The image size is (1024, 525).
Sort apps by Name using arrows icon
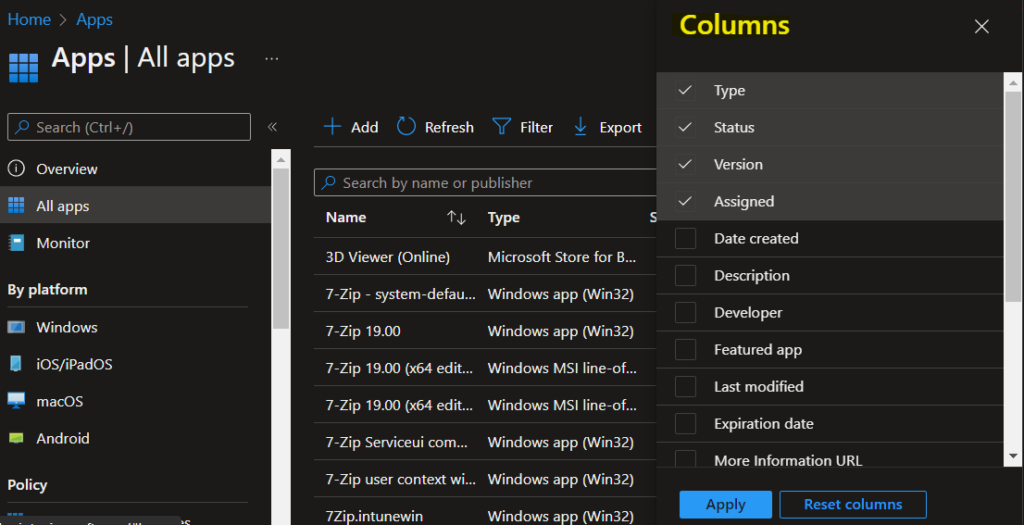[456, 218]
